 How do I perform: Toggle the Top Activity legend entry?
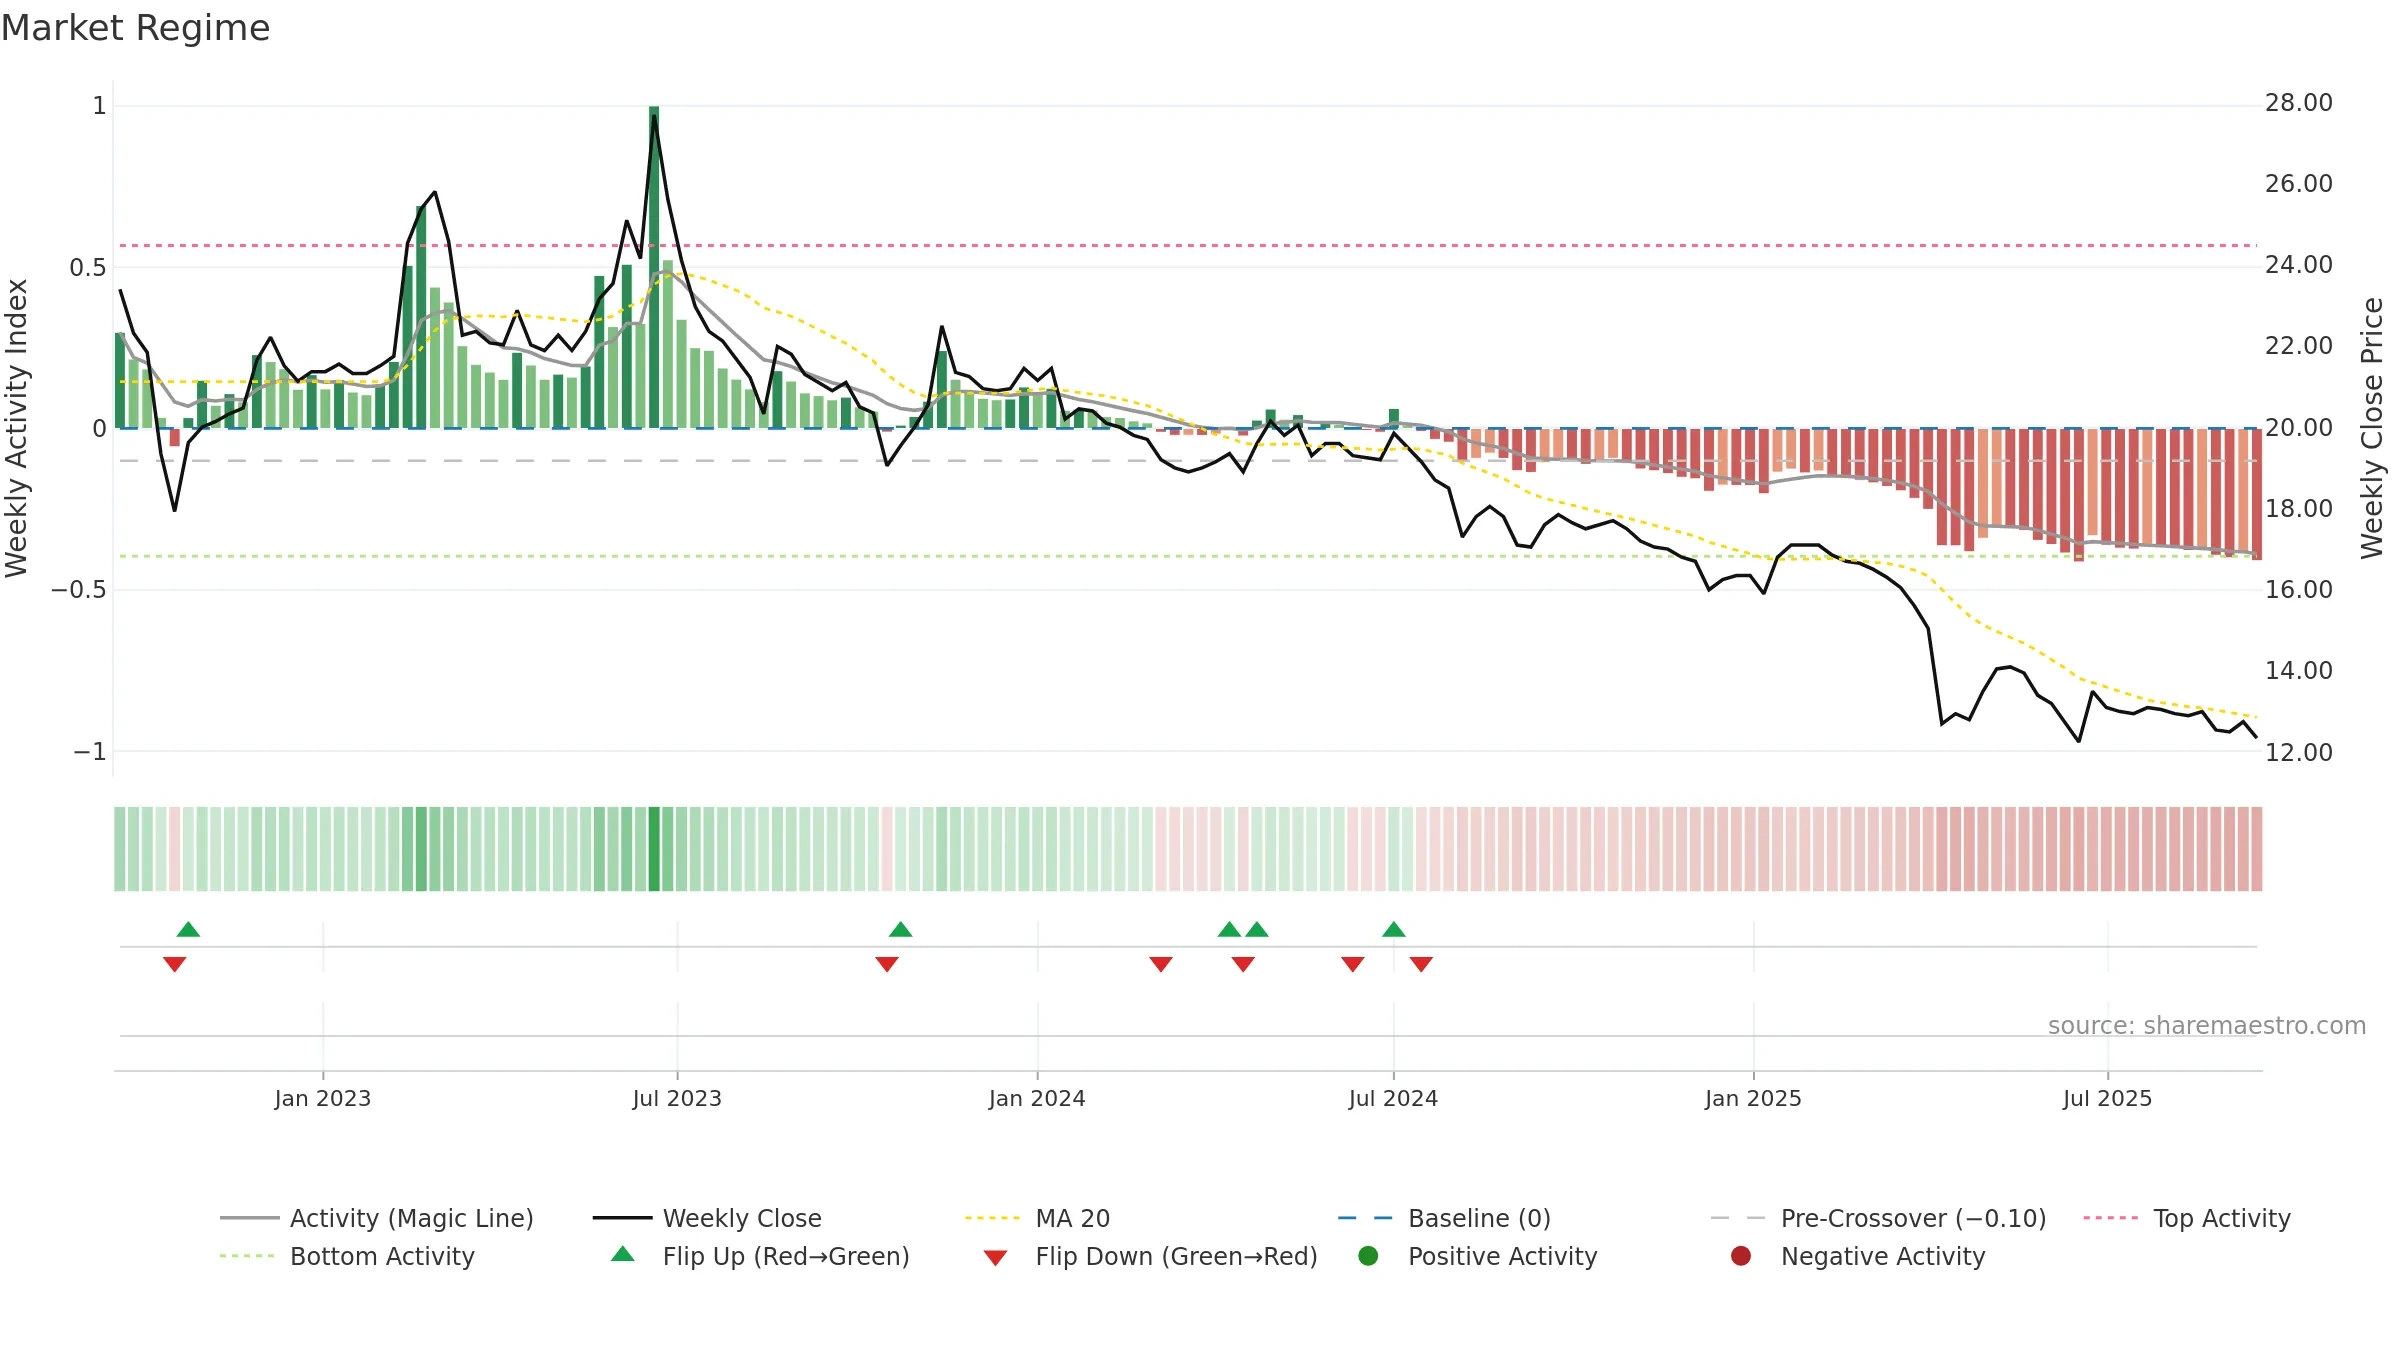(x=2187, y=1218)
